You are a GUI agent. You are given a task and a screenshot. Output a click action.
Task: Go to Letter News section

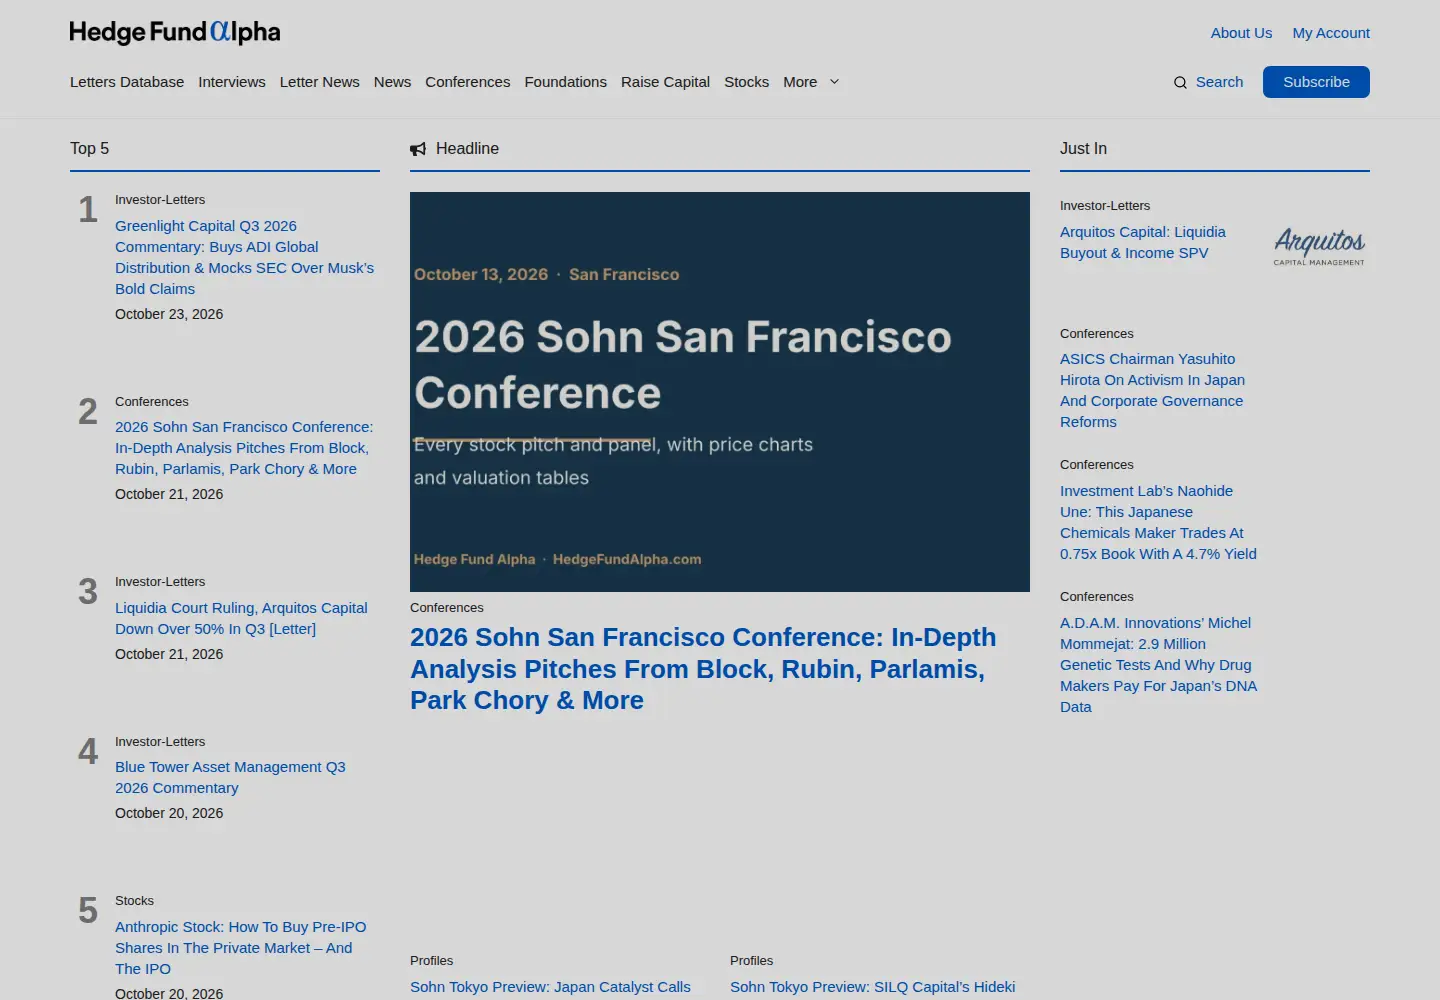[320, 82]
